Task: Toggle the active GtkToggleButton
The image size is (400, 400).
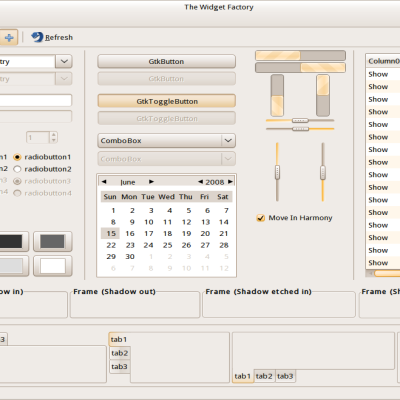Action: [167, 101]
